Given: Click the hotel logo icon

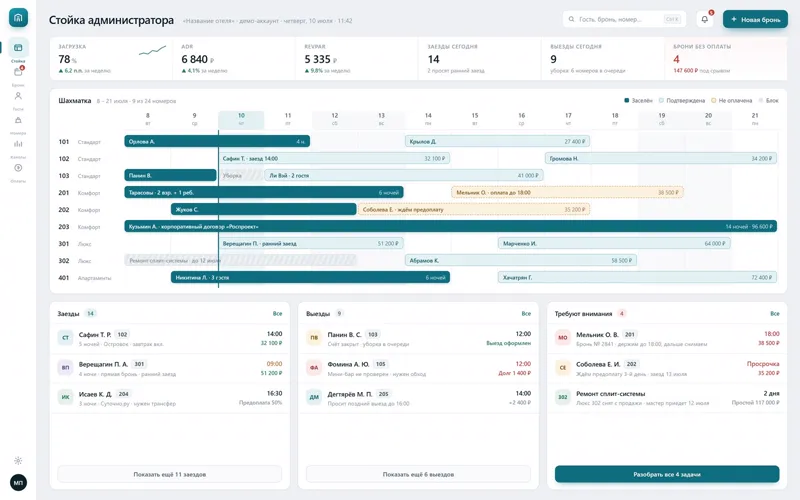Looking at the screenshot, I should [18, 18].
